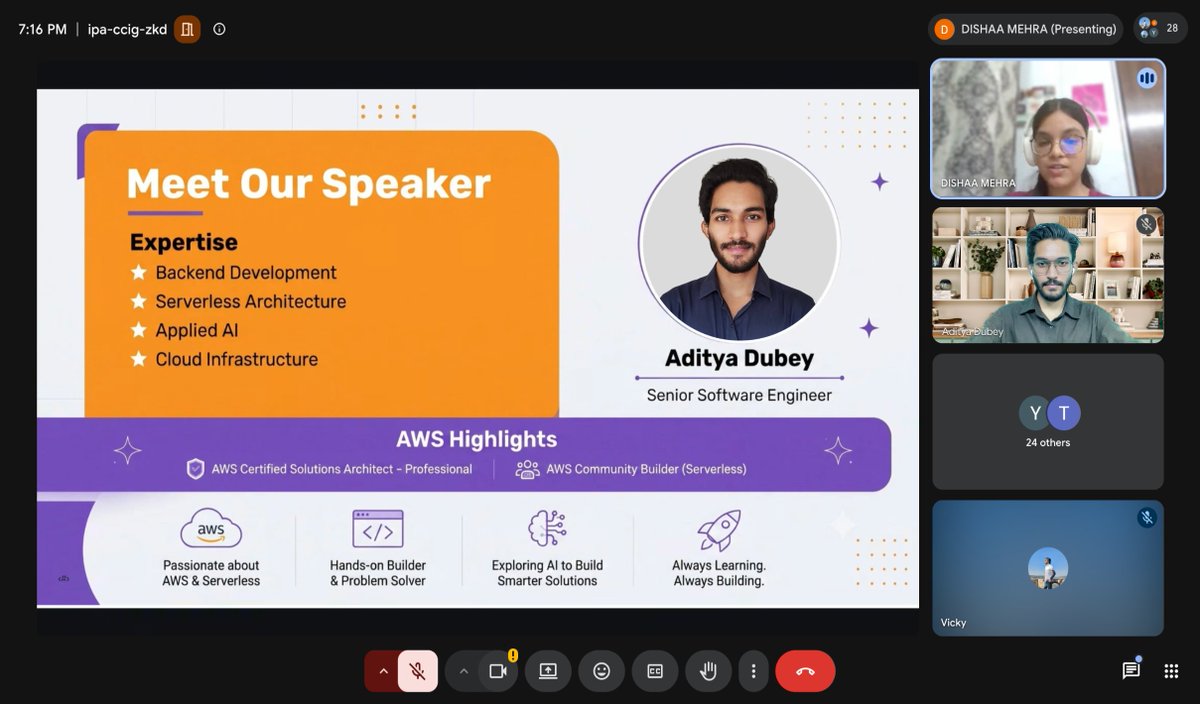The image size is (1200, 704).
Task: Open more options menu
Action: pyautogui.click(x=753, y=671)
